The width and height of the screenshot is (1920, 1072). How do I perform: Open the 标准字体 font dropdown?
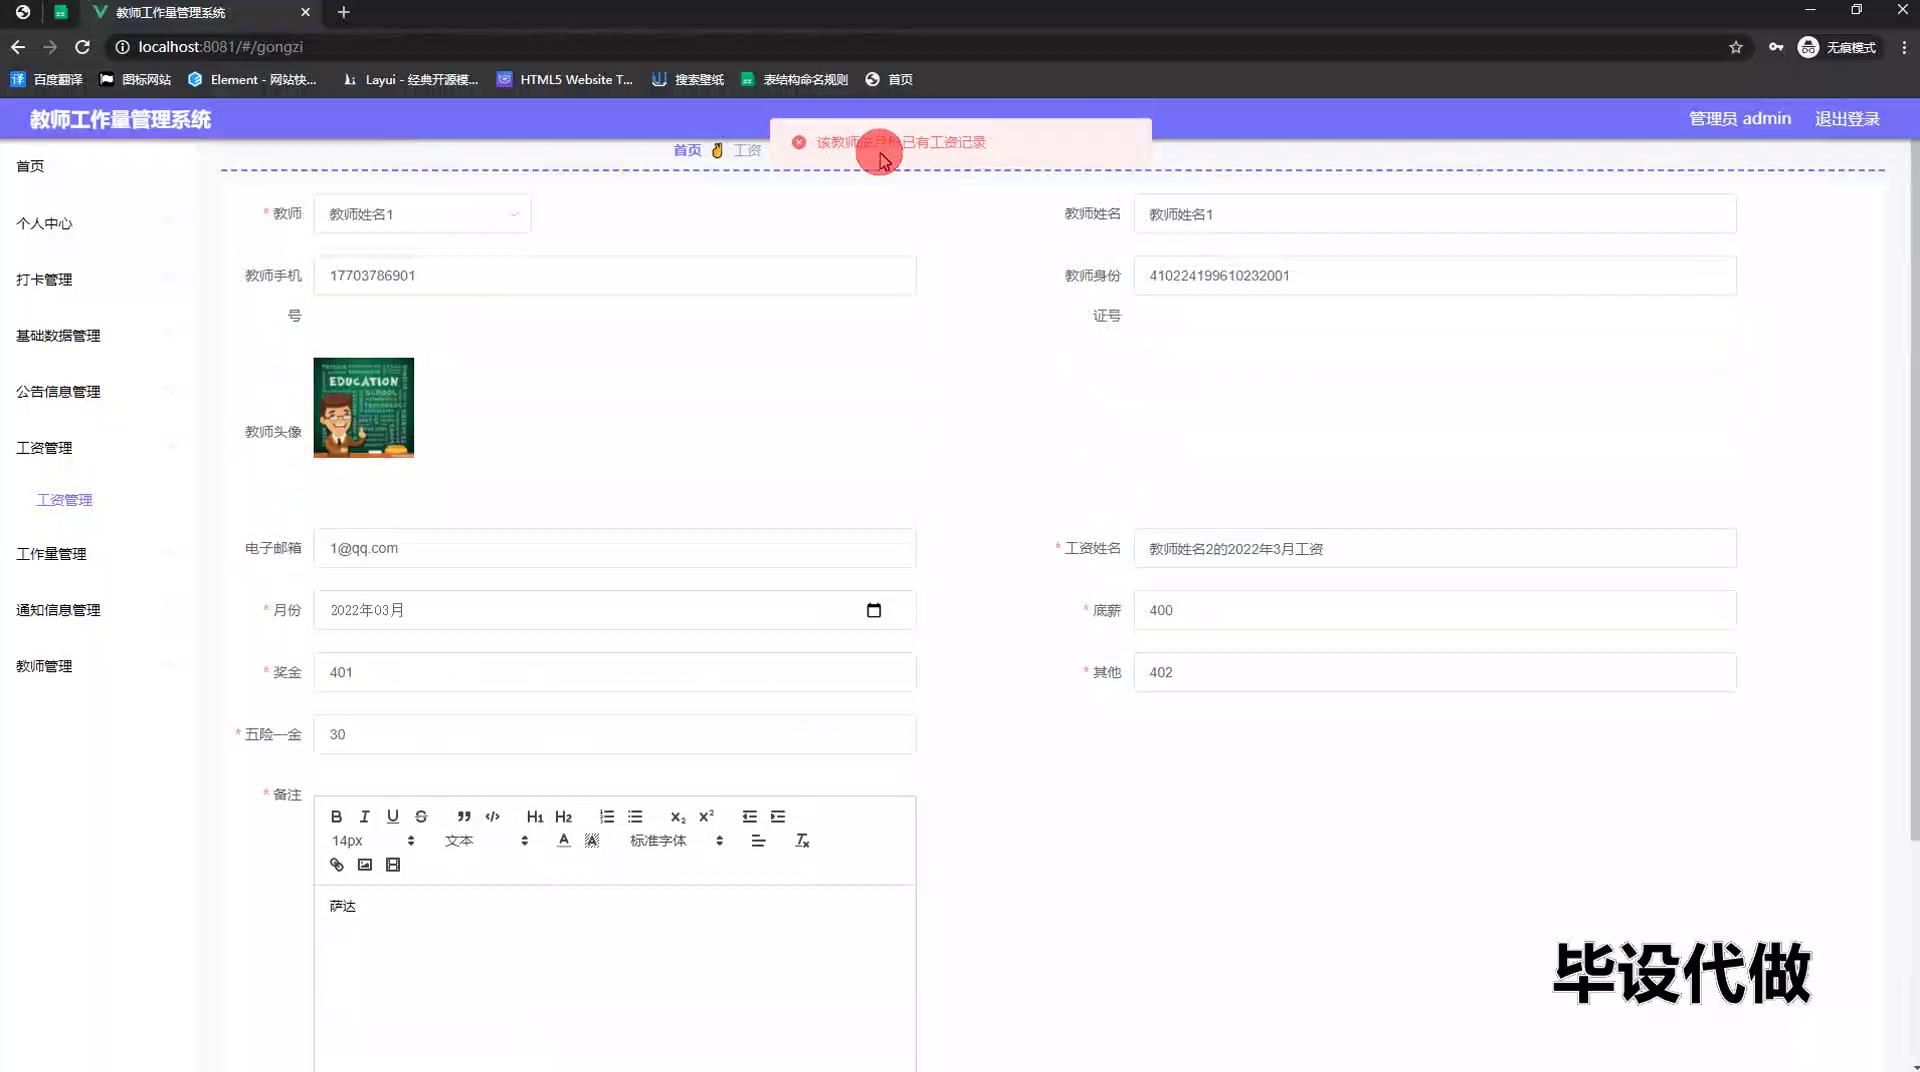pyautogui.click(x=676, y=841)
